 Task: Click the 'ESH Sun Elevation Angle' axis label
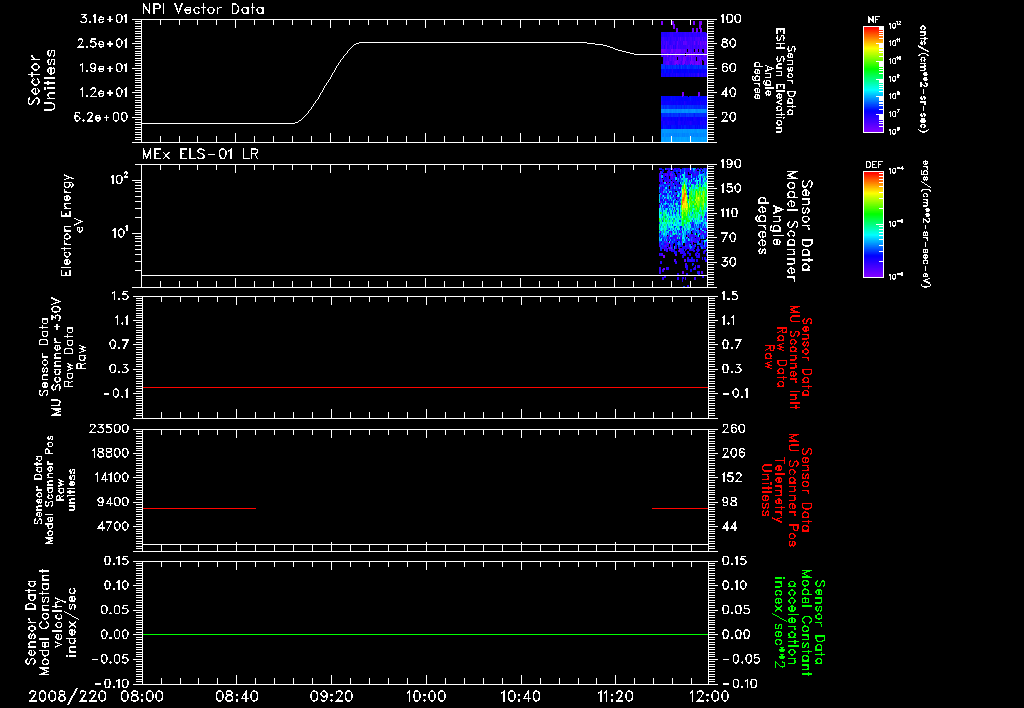click(x=774, y=80)
